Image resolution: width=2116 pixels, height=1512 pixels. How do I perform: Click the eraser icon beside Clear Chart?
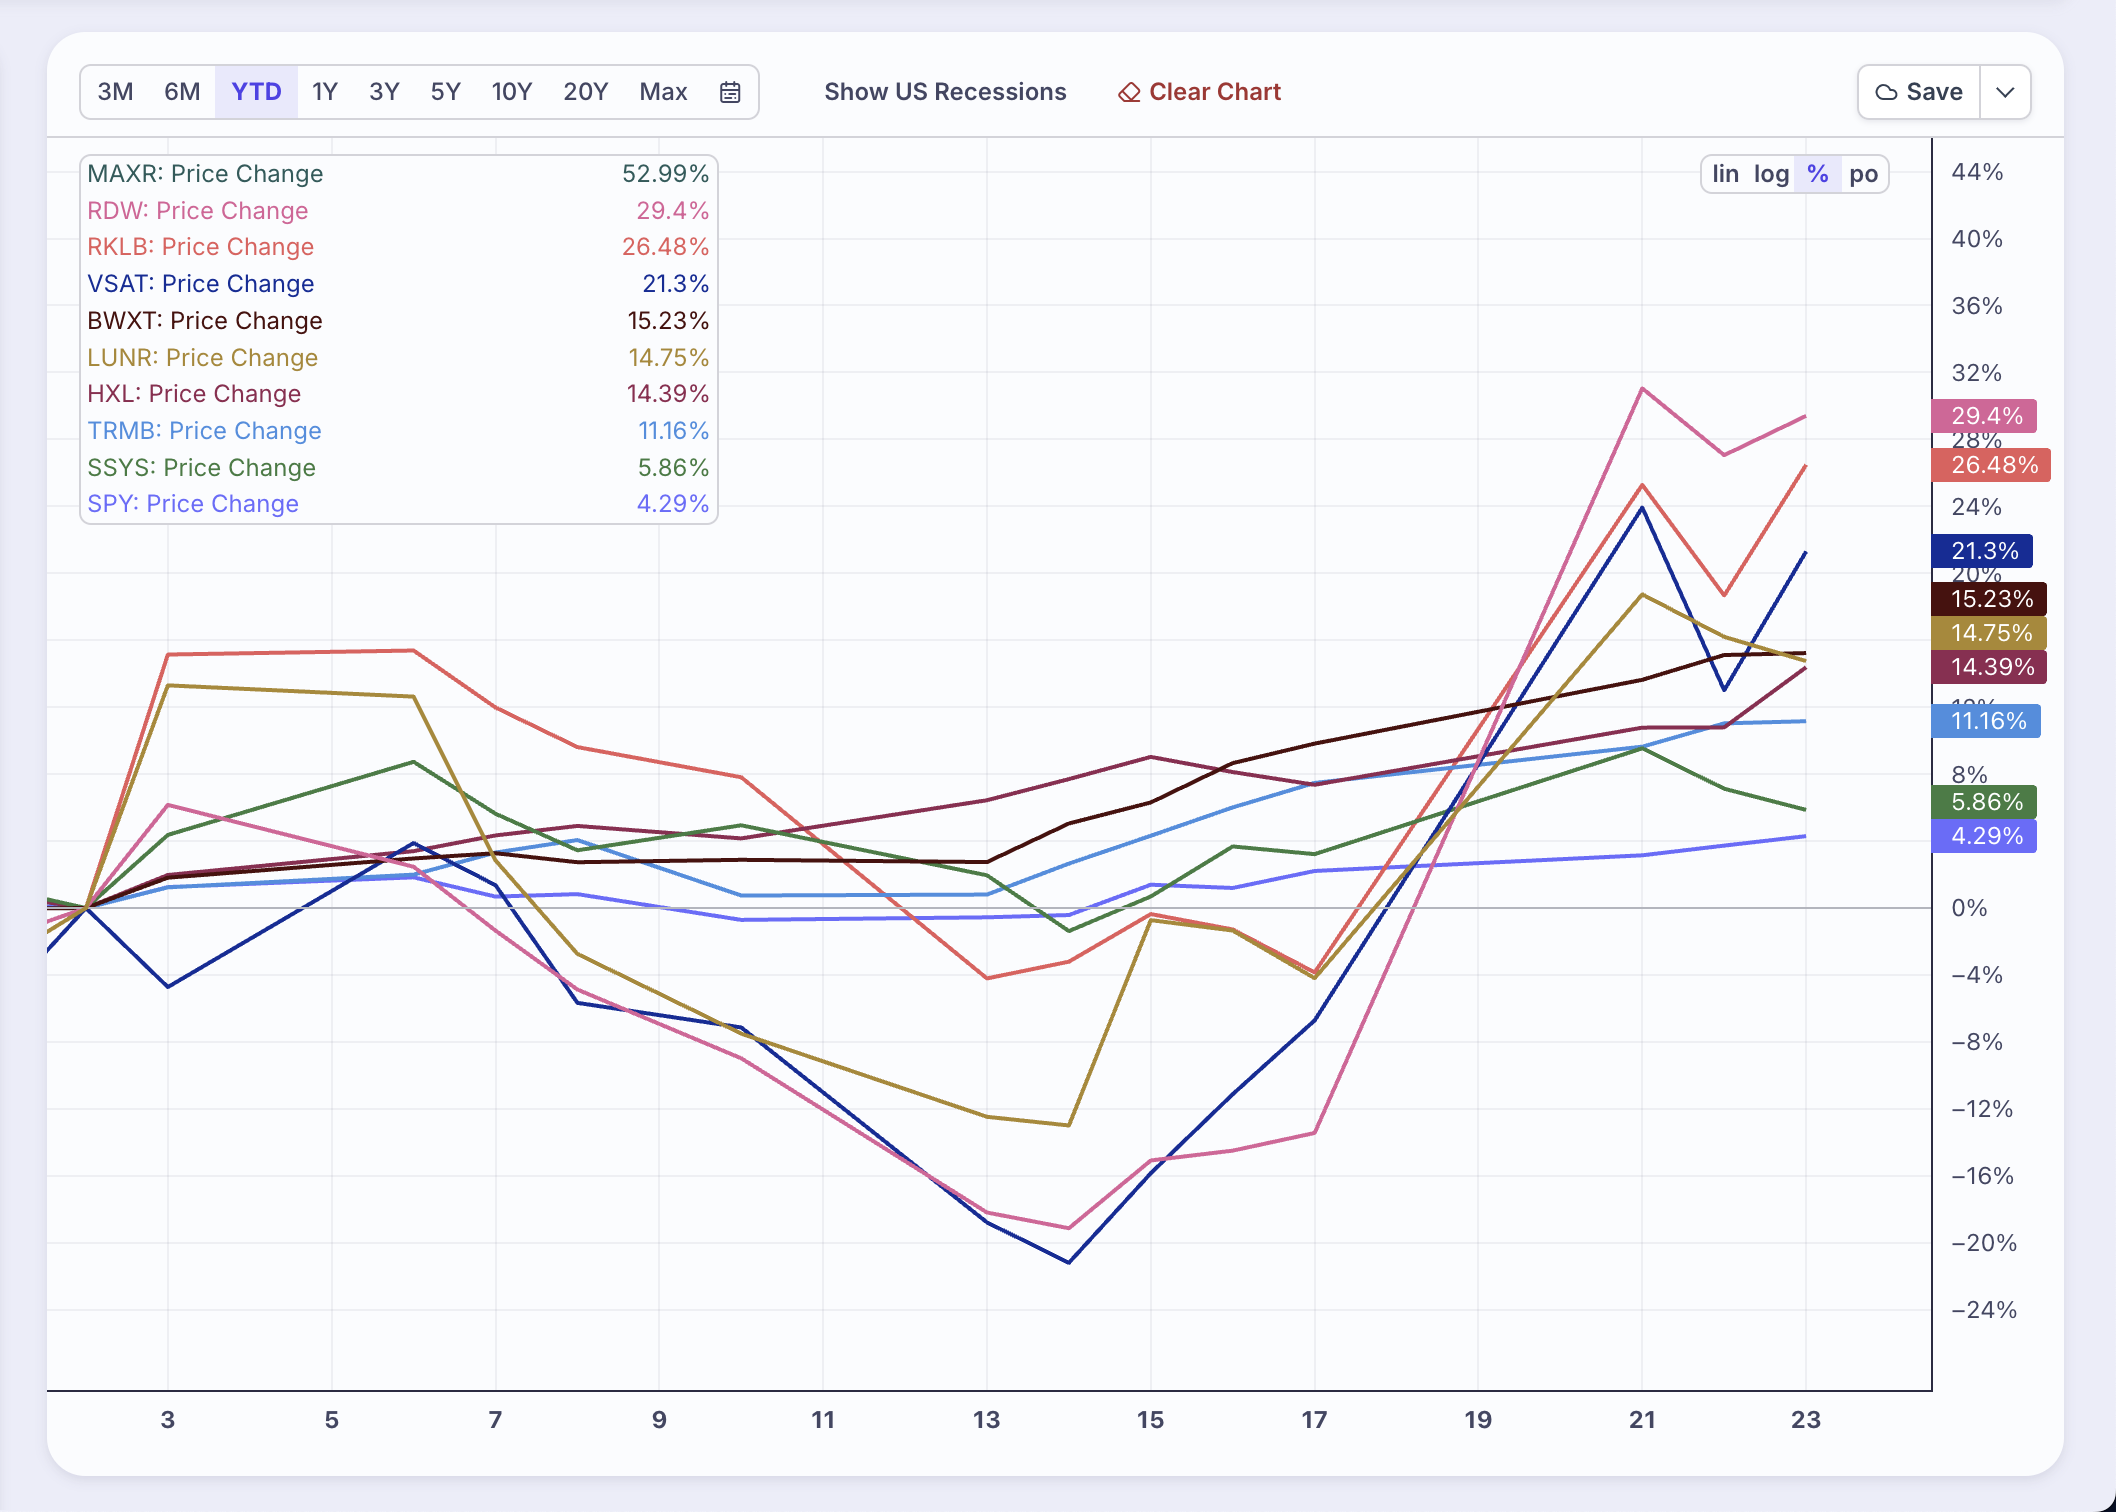(x=1129, y=93)
